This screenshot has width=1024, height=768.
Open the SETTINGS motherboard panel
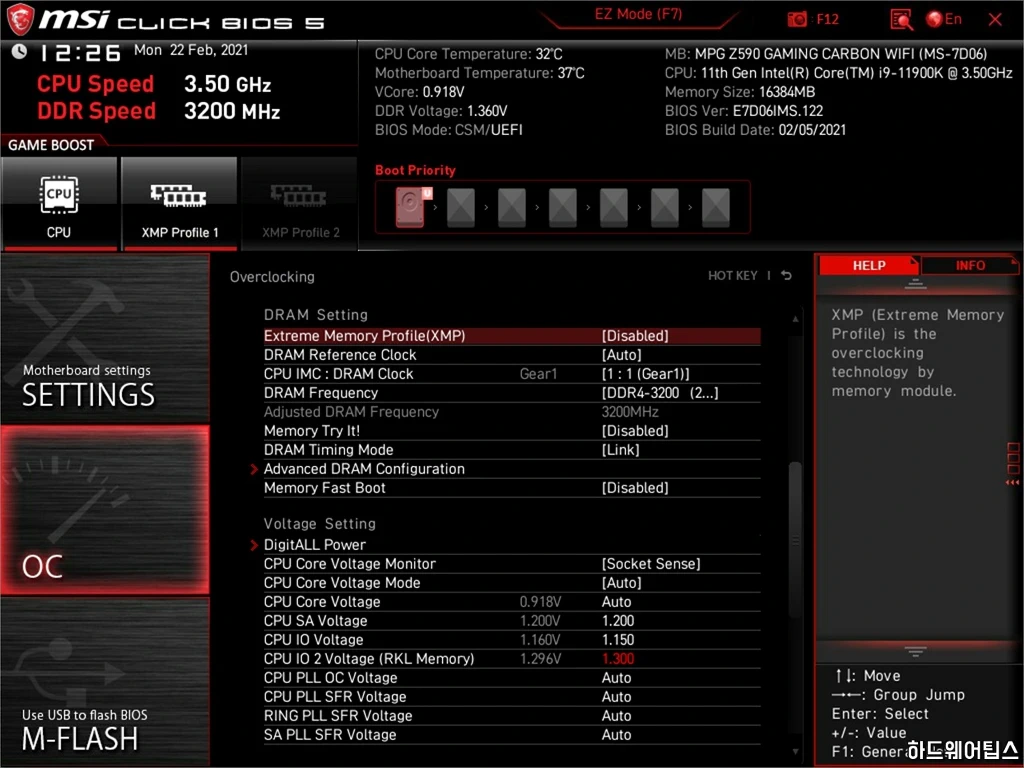[x=105, y=338]
